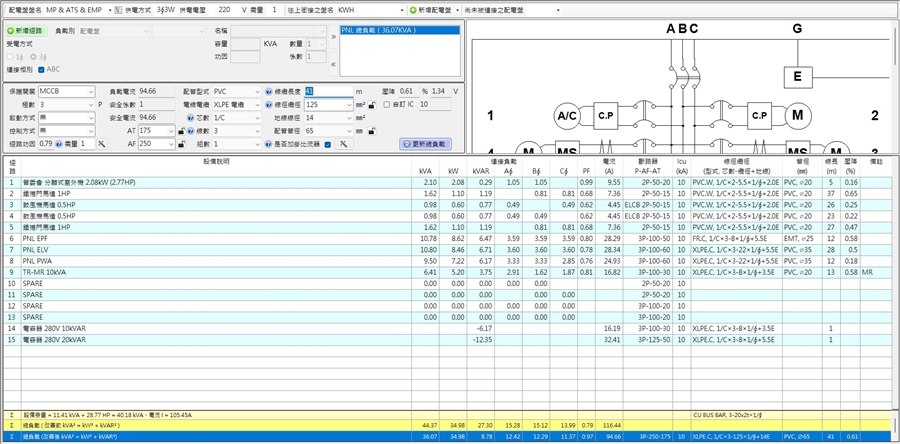Toggle the lock icon next to AF field
Image resolution: width=900 pixels, height=444 pixels.
pos(180,144)
